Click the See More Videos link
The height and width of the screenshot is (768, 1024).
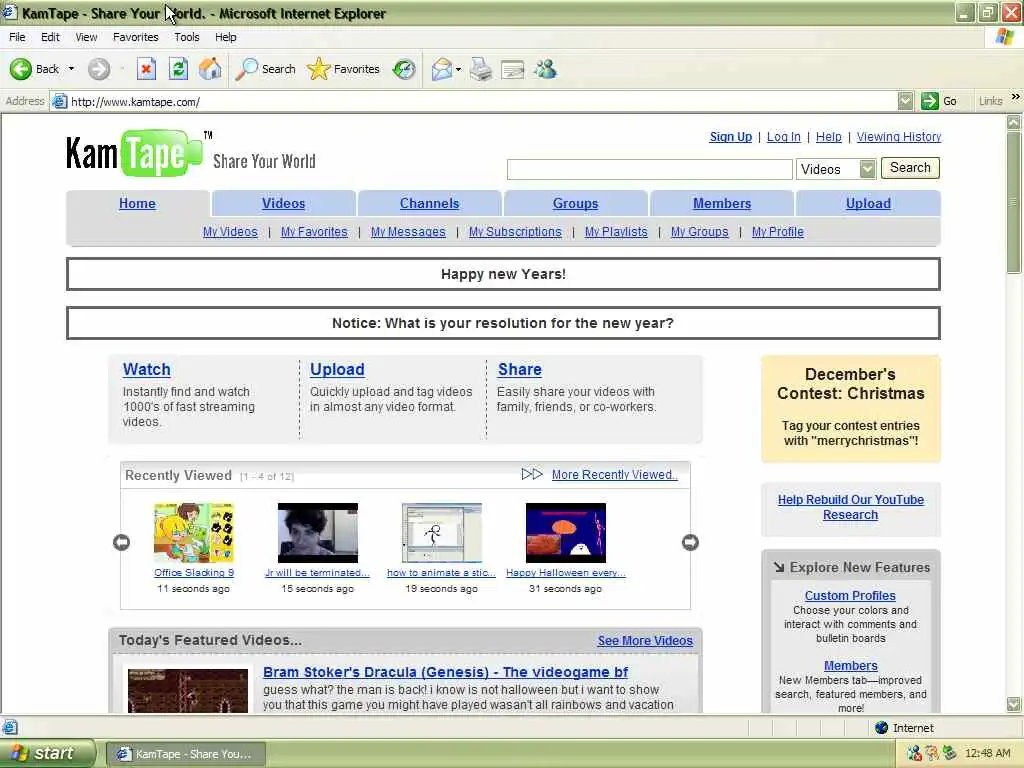[x=645, y=641]
